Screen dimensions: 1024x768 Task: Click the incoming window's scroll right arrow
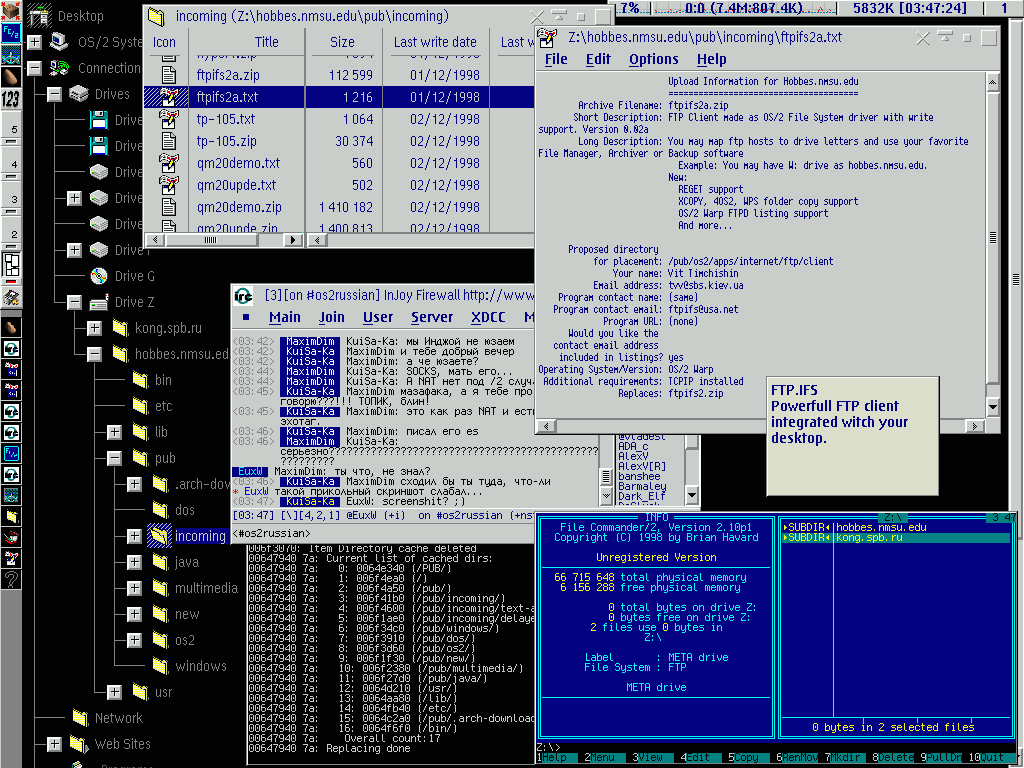click(293, 240)
